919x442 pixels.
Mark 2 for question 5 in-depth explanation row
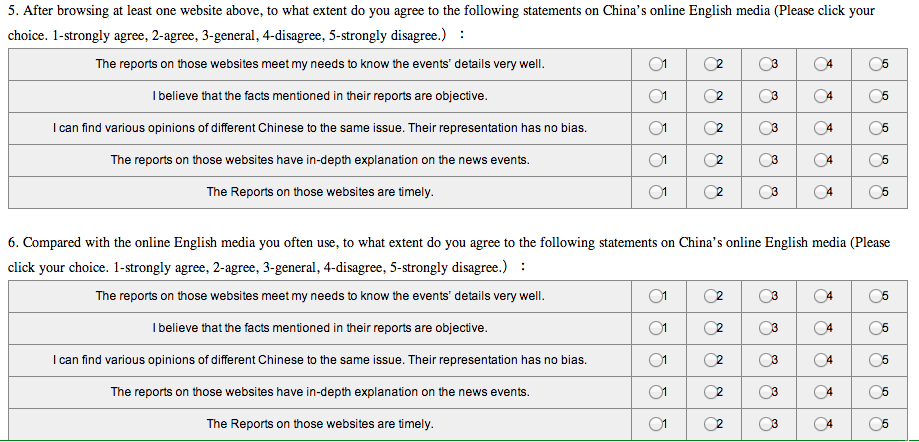click(710, 161)
